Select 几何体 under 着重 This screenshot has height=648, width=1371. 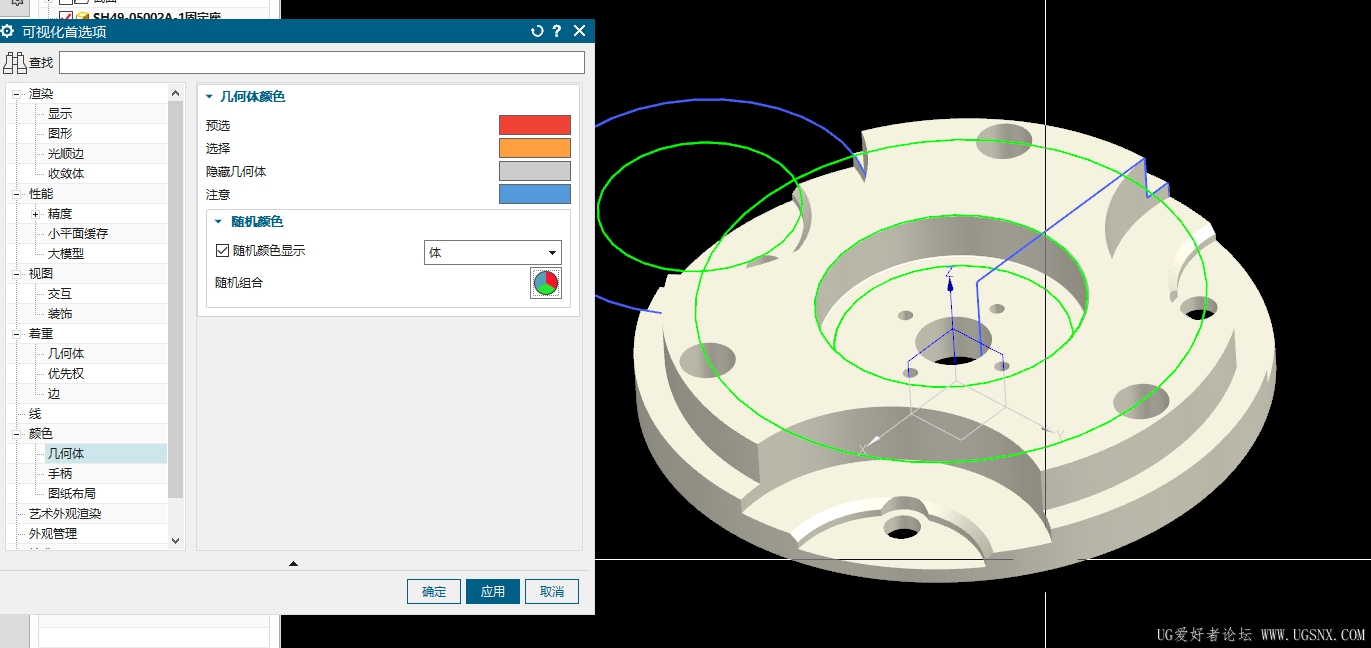[66, 354]
